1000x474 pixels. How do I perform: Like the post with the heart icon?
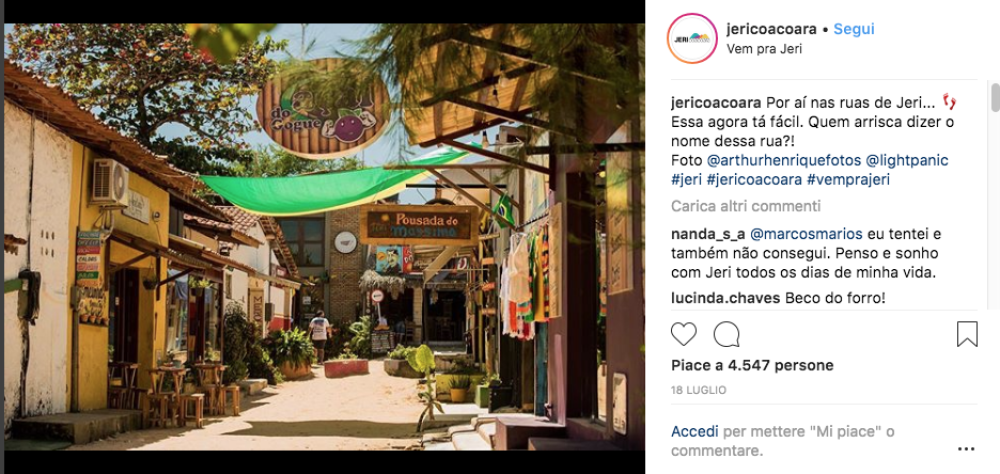coord(684,334)
